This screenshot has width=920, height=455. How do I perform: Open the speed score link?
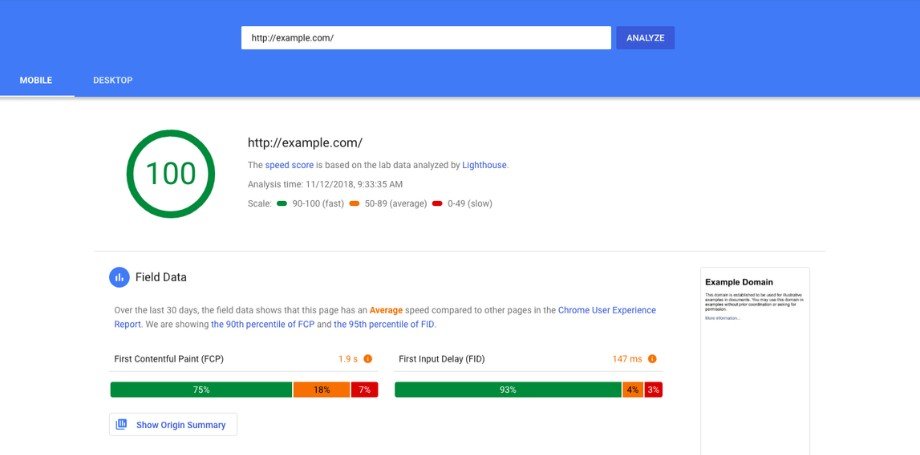click(289, 165)
